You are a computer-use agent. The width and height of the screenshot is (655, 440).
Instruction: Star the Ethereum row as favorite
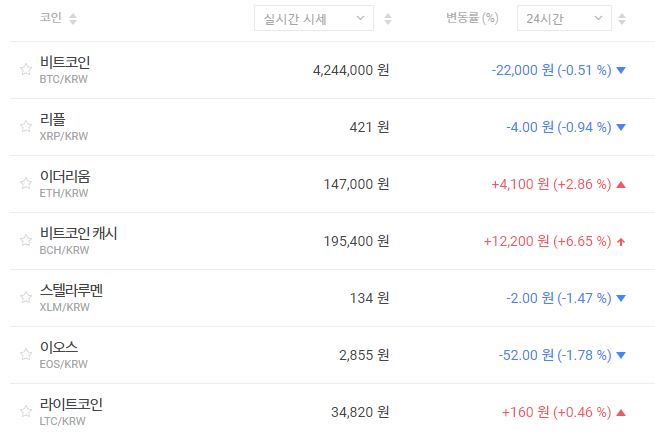coord(26,184)
